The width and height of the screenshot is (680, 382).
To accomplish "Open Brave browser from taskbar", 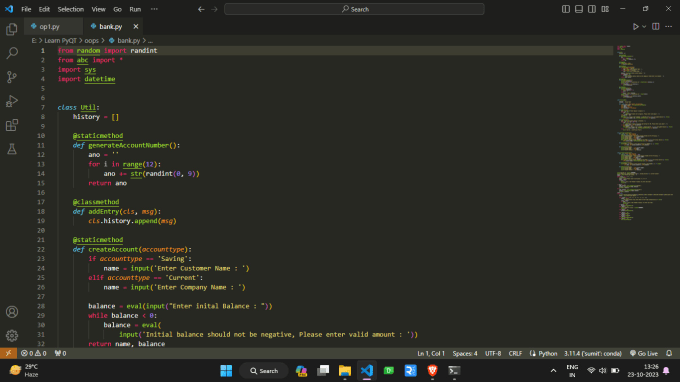I will 432,371.
